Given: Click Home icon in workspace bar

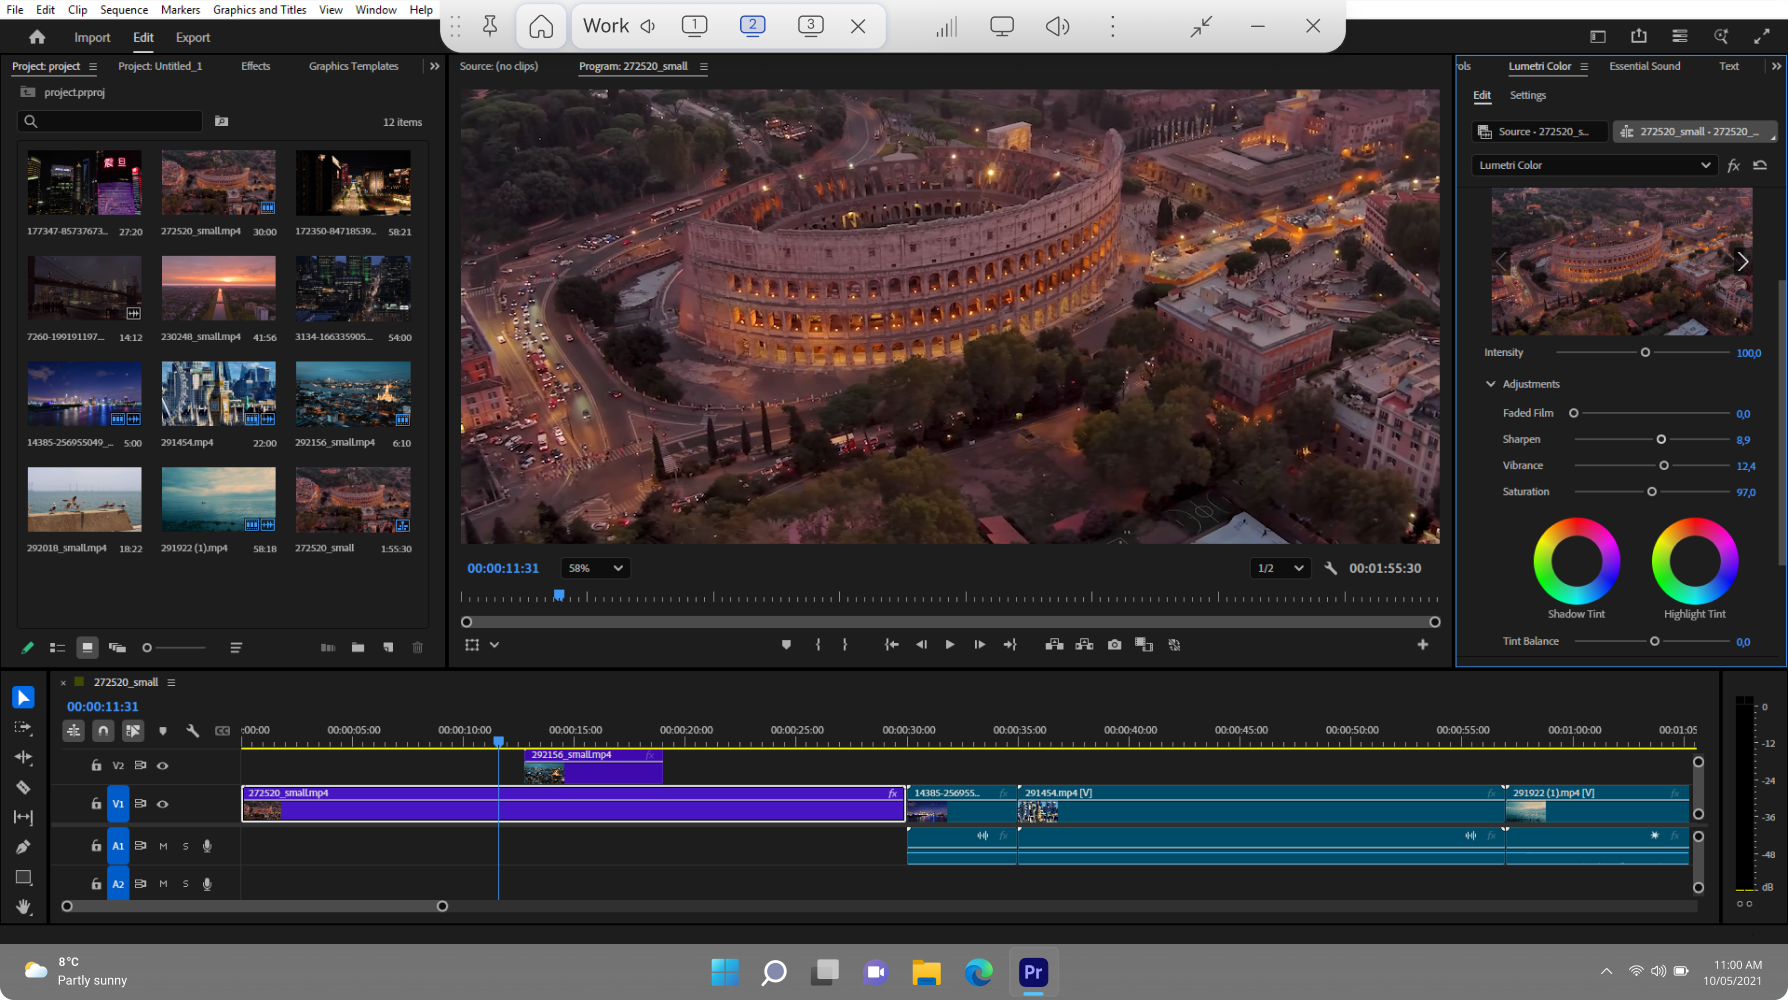Looking at the screenshot, I should coord(37,37).
